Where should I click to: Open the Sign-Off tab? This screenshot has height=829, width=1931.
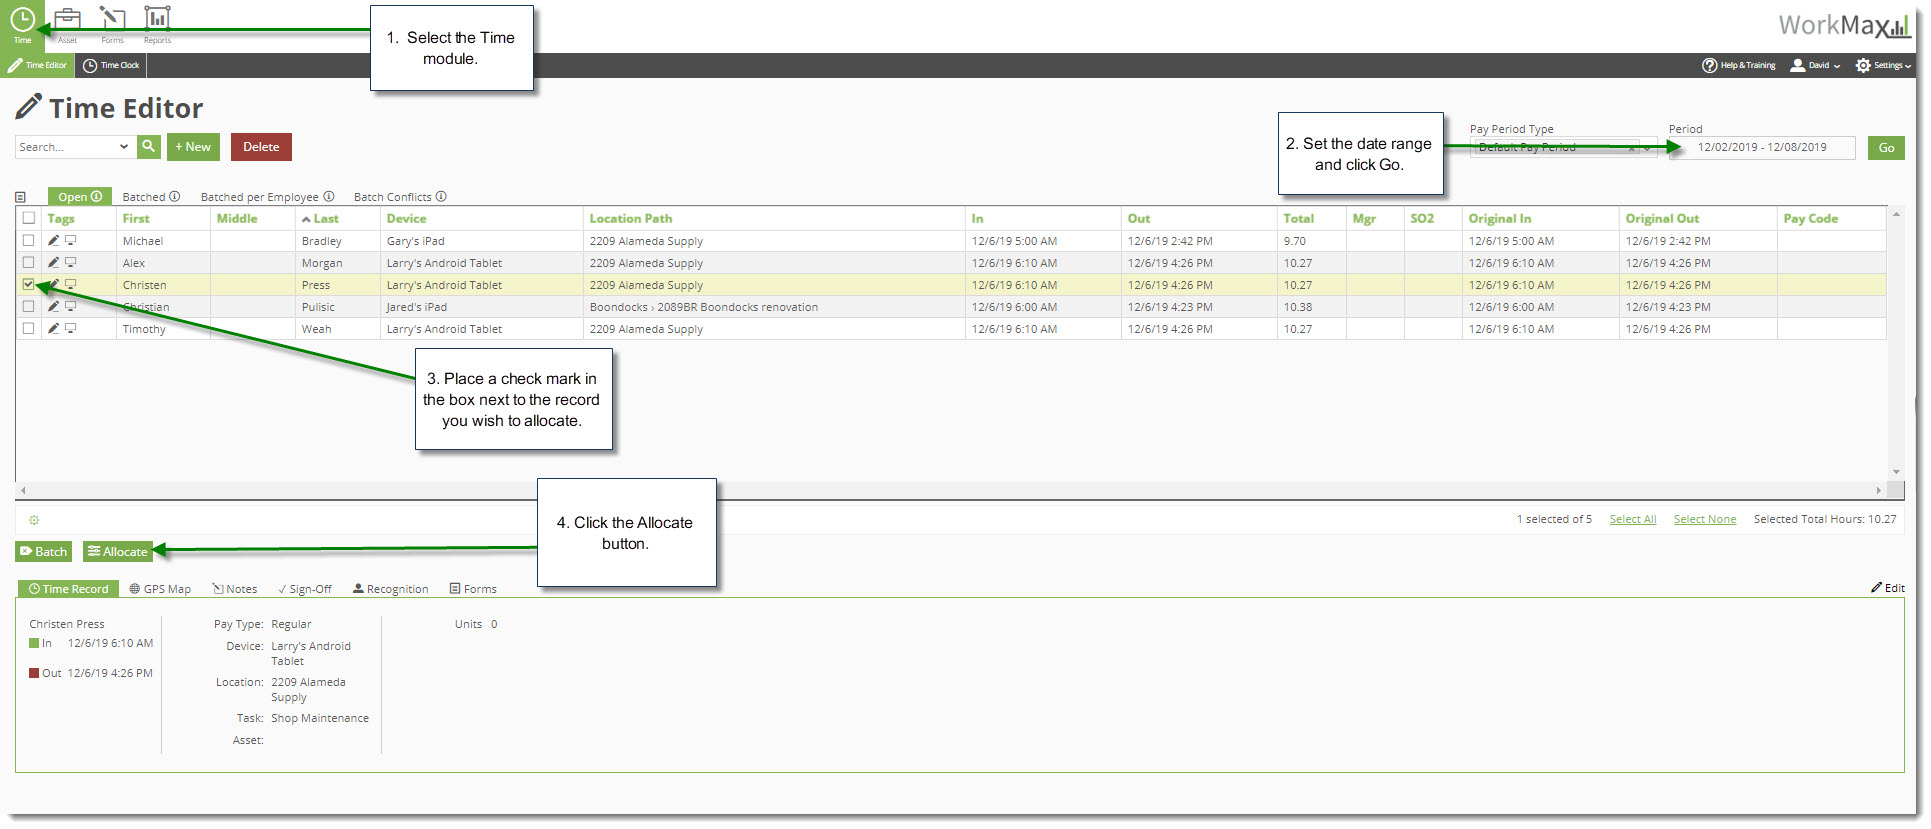(305, 589)
